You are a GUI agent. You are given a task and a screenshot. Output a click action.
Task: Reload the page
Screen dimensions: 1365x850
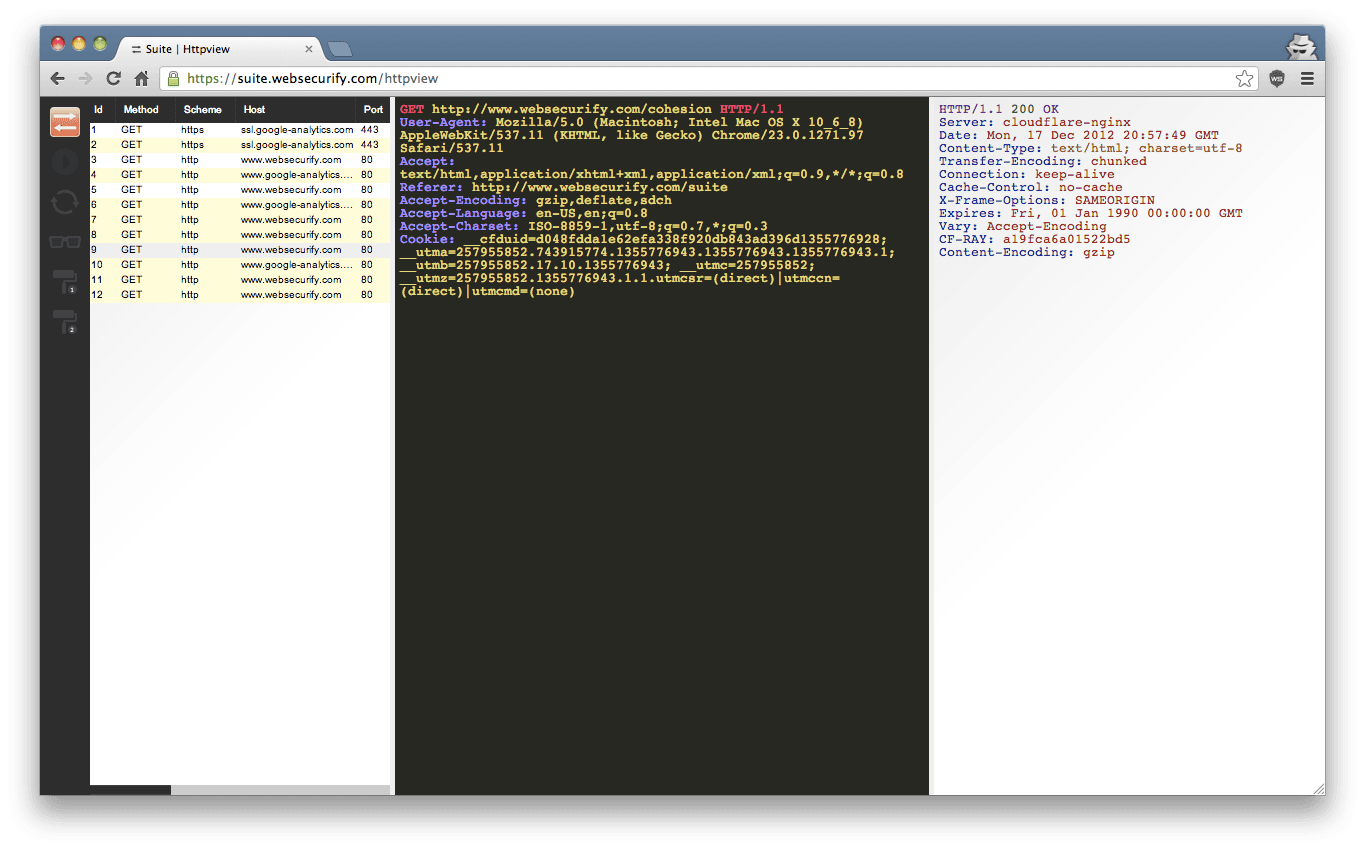(113, 78)
